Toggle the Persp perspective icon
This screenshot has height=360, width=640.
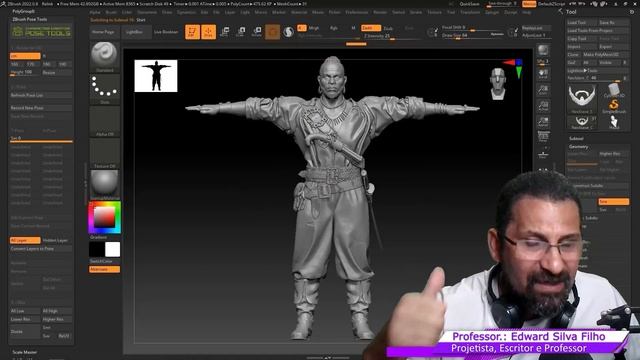(543, 137)
